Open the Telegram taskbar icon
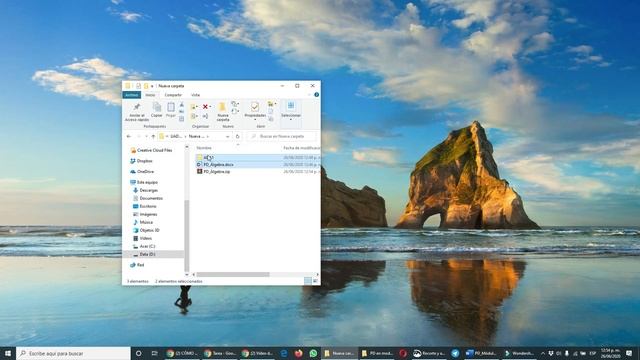This screenshot has height=360, width=640. (x=455, y=353)
